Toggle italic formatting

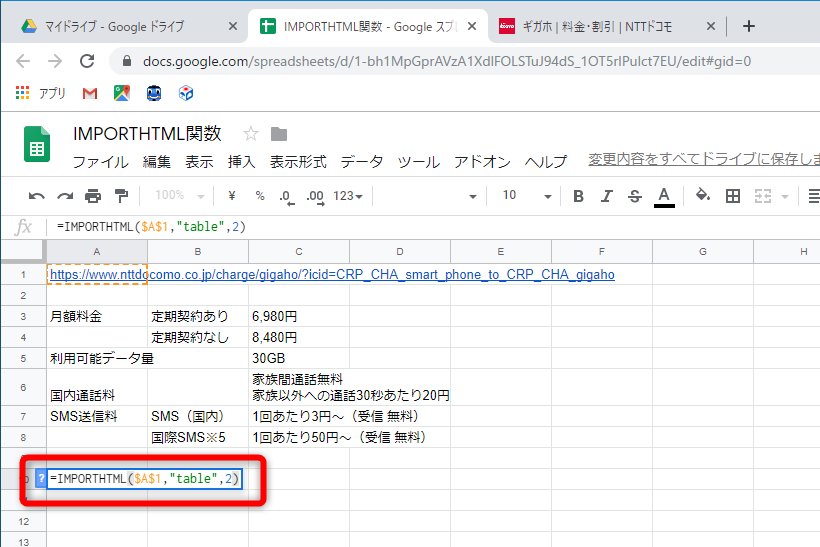(606, 196)
